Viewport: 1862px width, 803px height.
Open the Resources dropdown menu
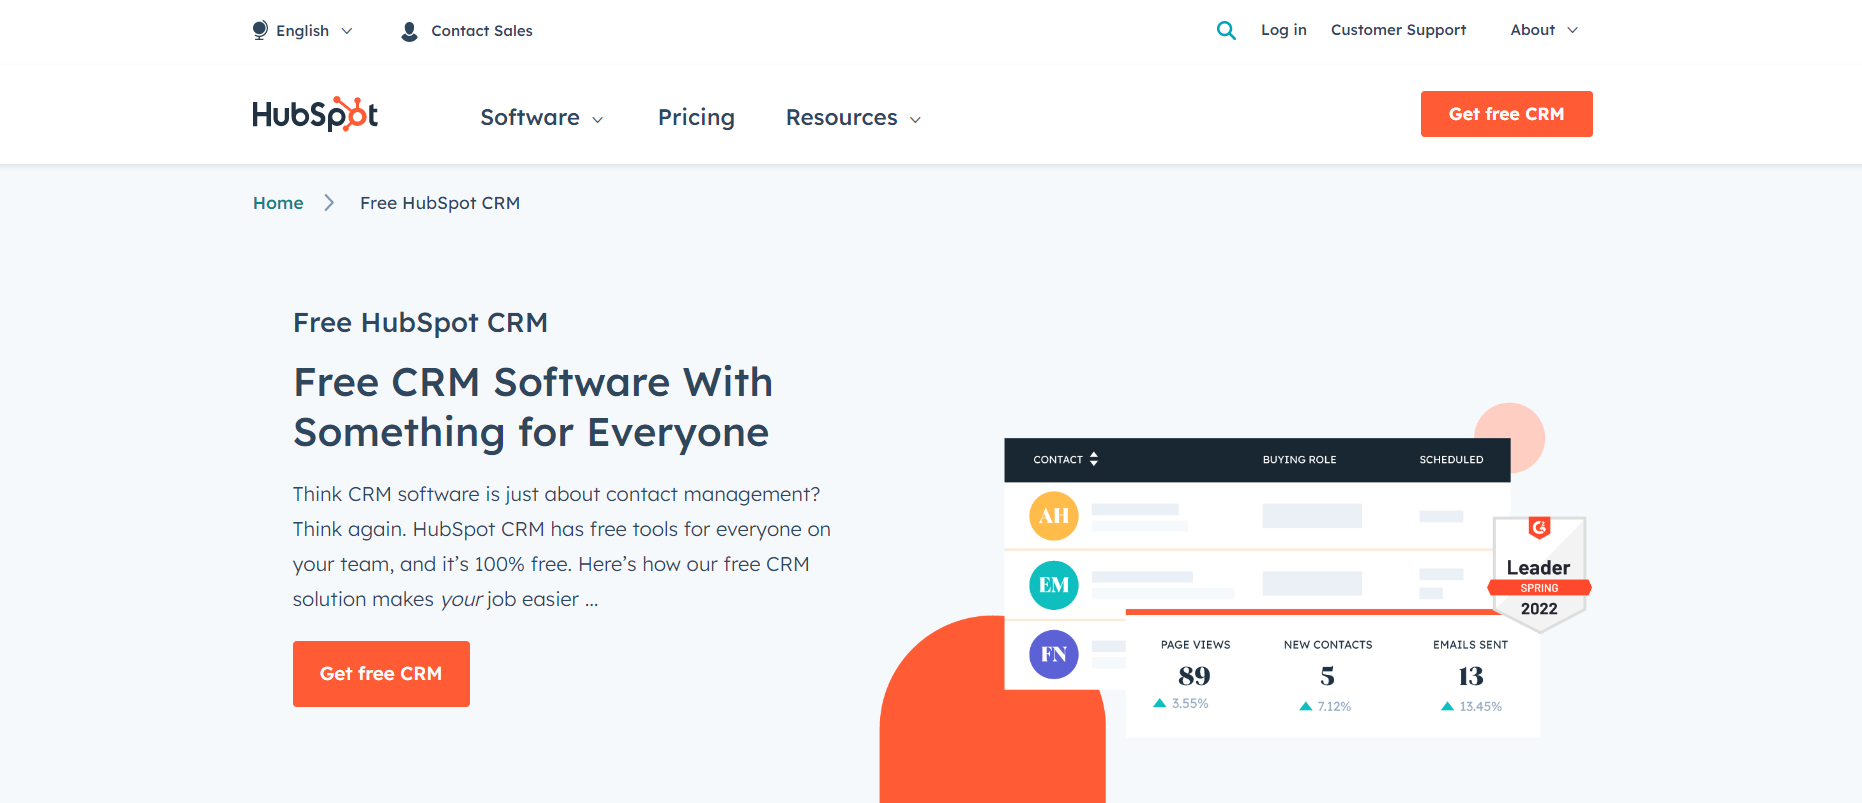853,118
